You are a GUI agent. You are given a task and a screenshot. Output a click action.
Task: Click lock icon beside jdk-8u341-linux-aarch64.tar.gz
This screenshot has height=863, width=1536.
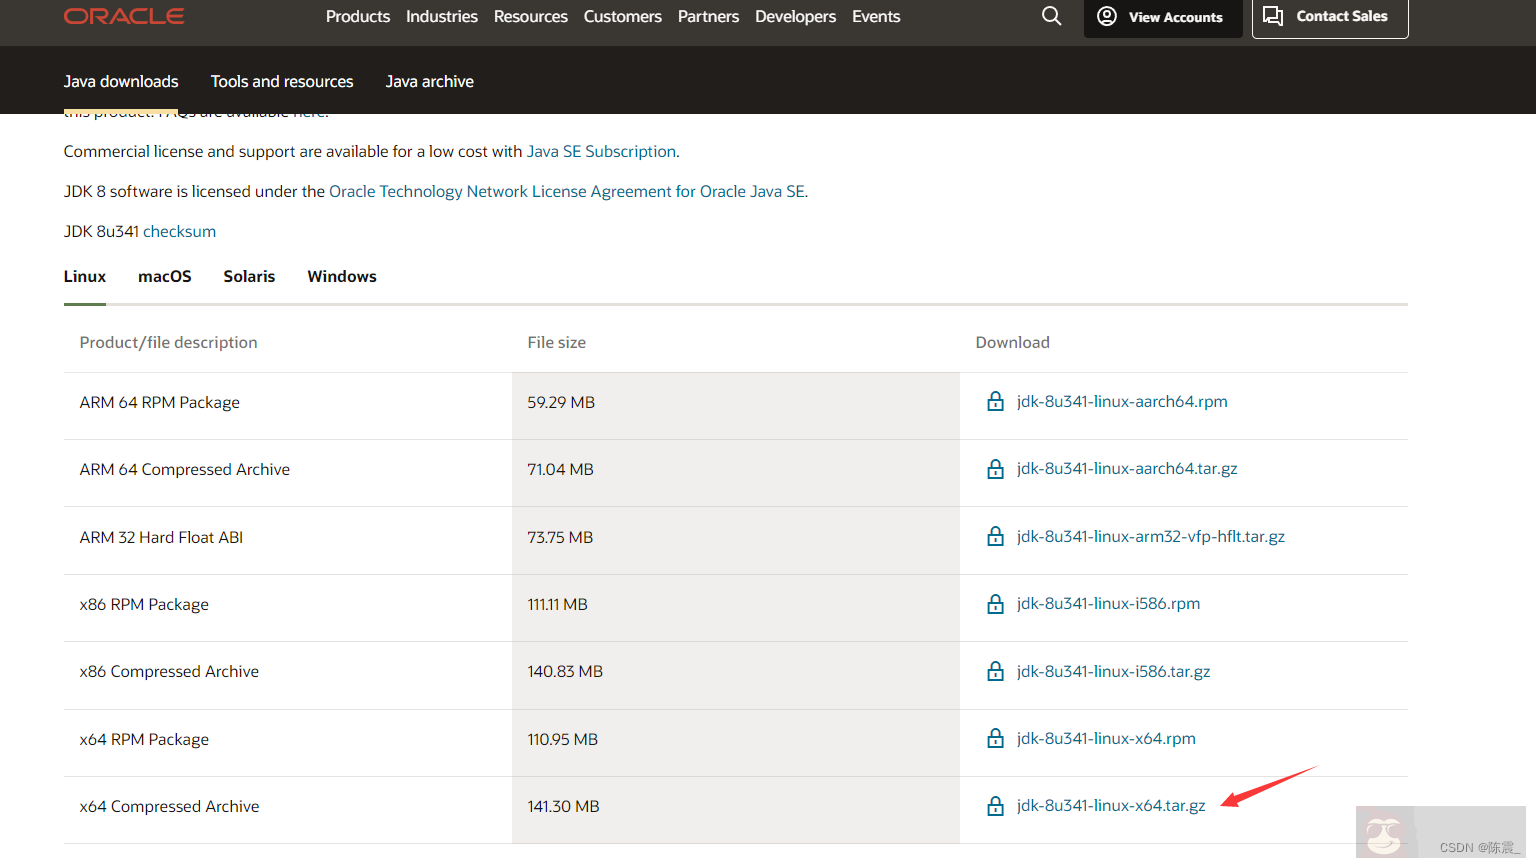995,469
